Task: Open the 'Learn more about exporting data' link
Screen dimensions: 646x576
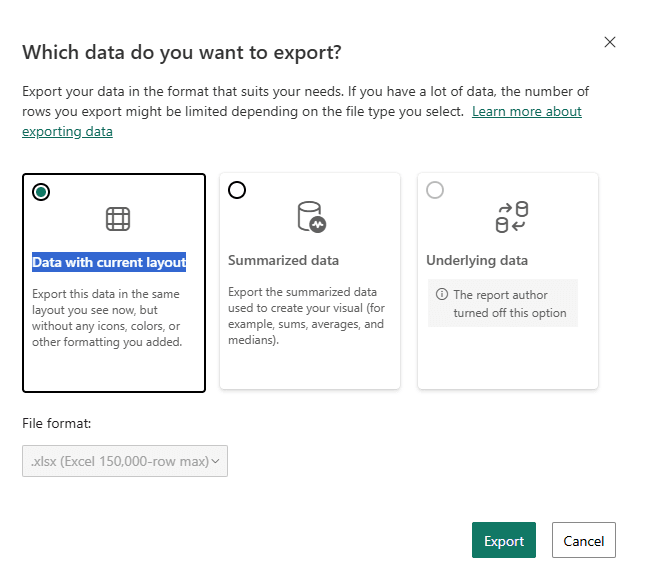Action: (527, 112)
